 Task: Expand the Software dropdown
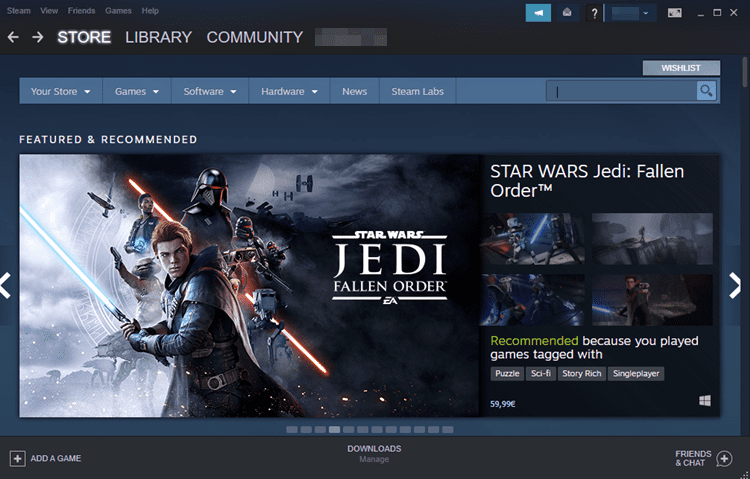[210, 91]
